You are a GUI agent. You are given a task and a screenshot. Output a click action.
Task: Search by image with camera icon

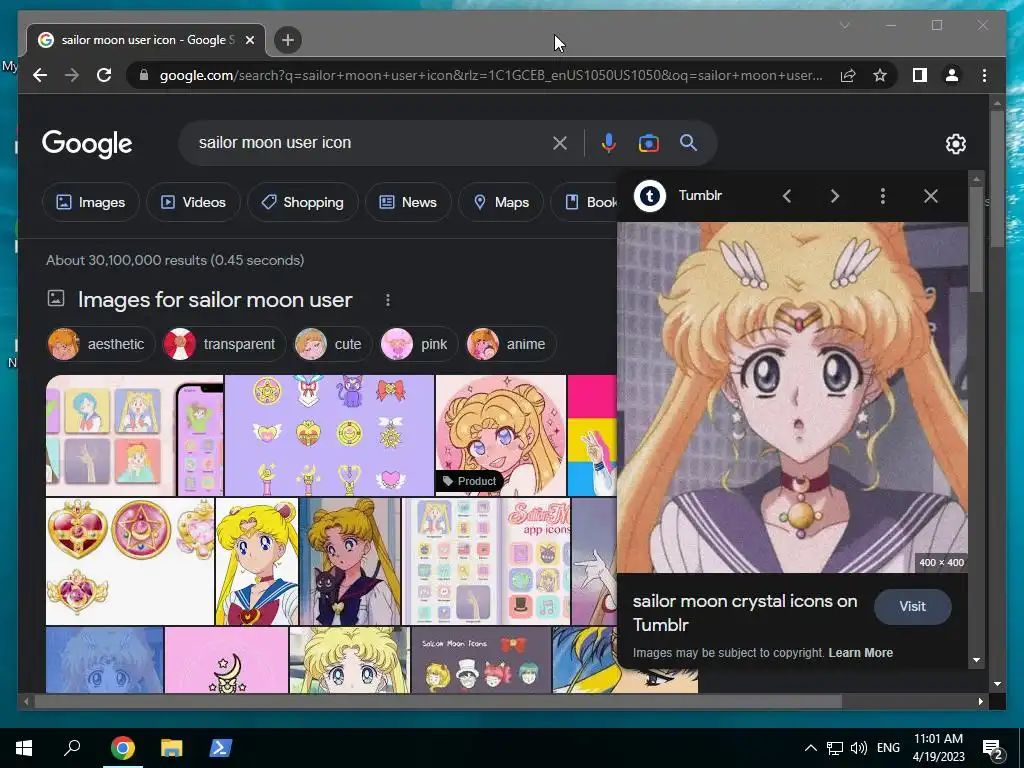point(648,143)
